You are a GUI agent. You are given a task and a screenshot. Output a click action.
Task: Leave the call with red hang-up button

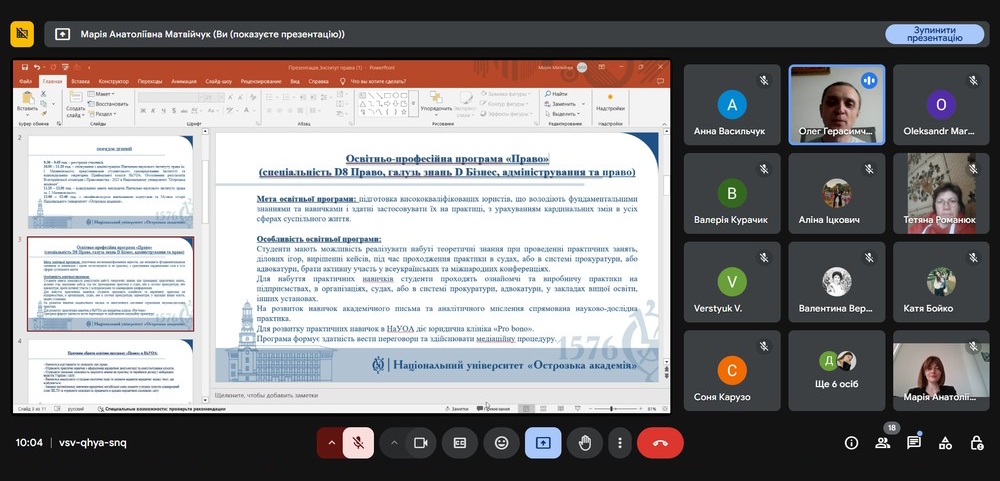coord(660,443)
